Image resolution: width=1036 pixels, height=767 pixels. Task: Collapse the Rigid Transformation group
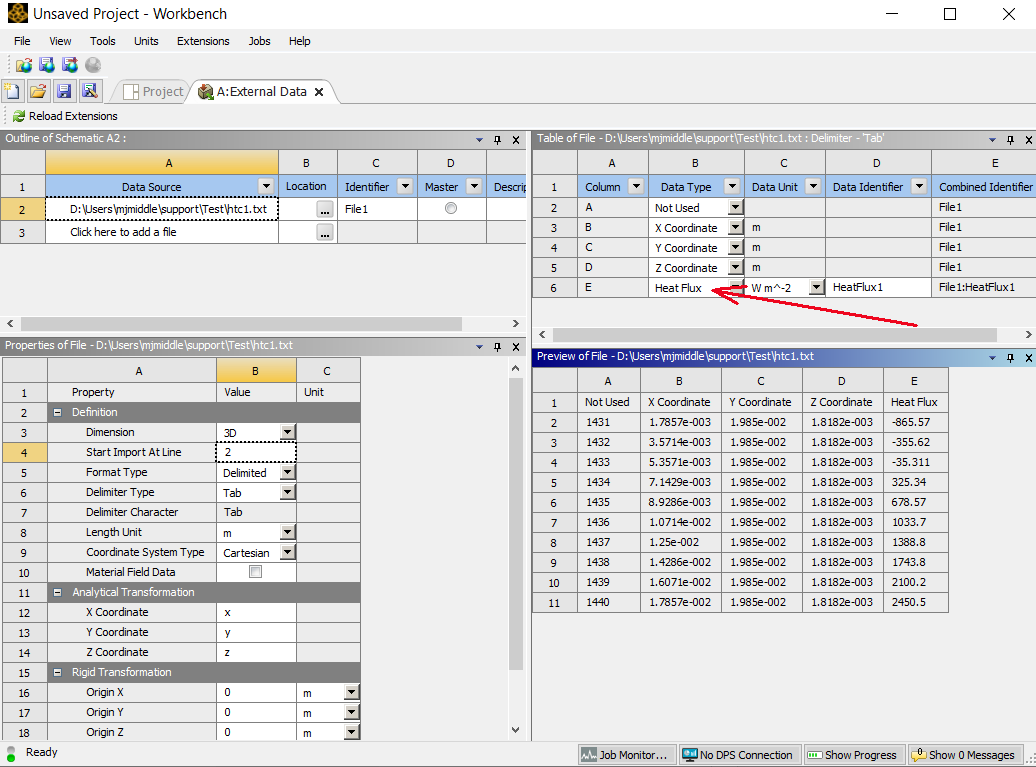[x=57, y=673]
